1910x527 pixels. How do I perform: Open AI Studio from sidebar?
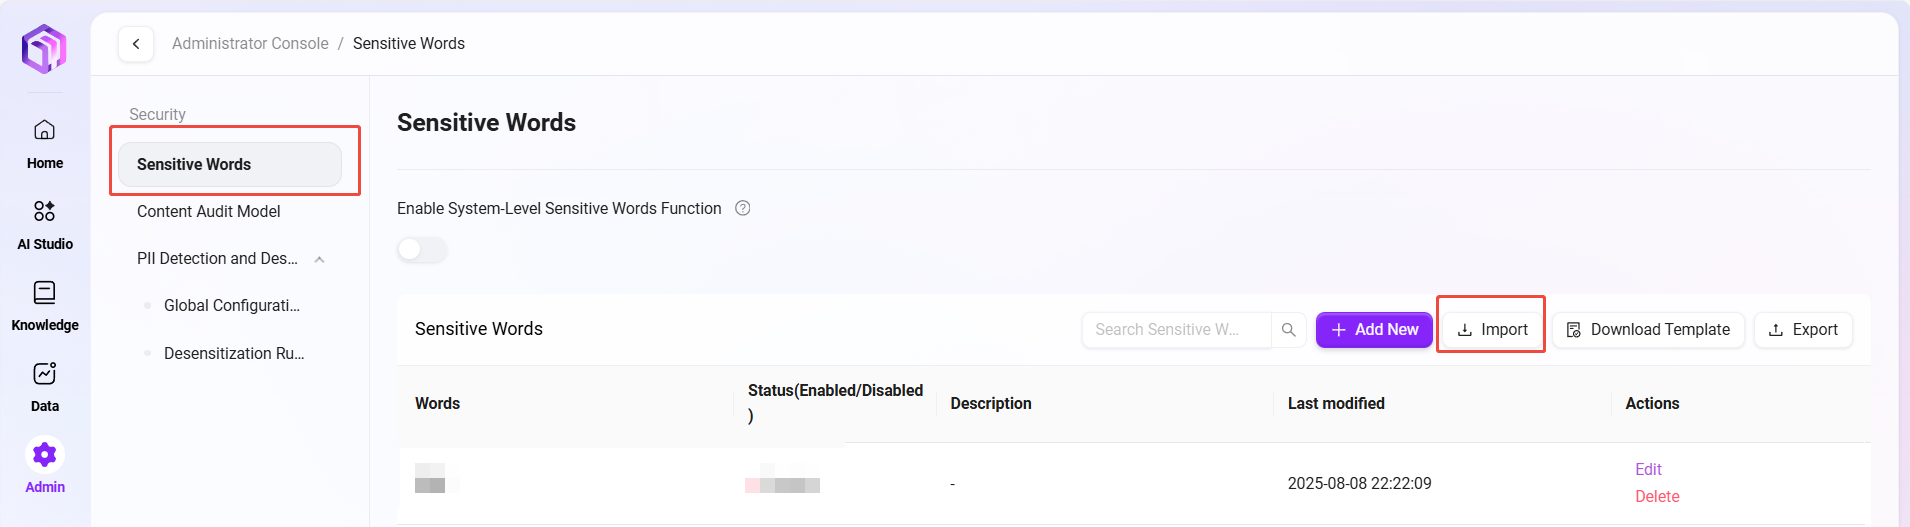click(x=44, y=224)
